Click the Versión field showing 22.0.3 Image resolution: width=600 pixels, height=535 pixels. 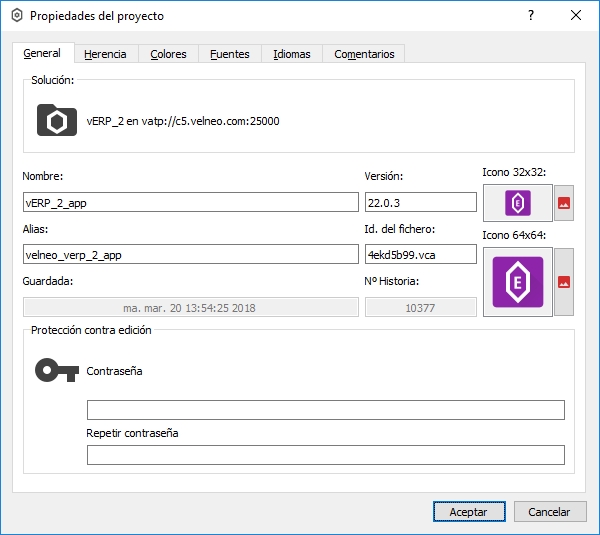tap(420, 202)
